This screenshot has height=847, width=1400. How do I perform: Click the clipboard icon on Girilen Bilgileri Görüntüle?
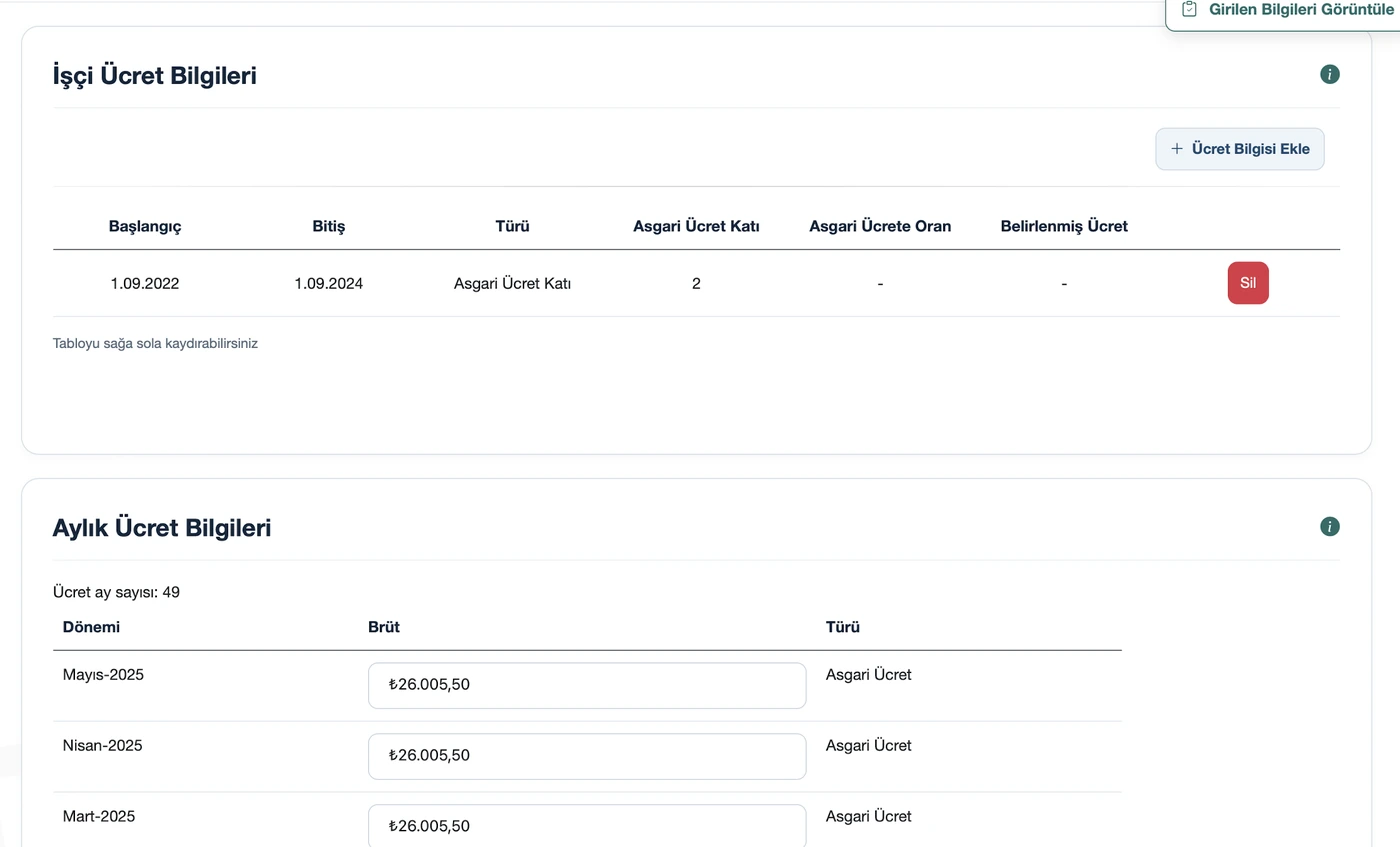(x=1189, y=9)
